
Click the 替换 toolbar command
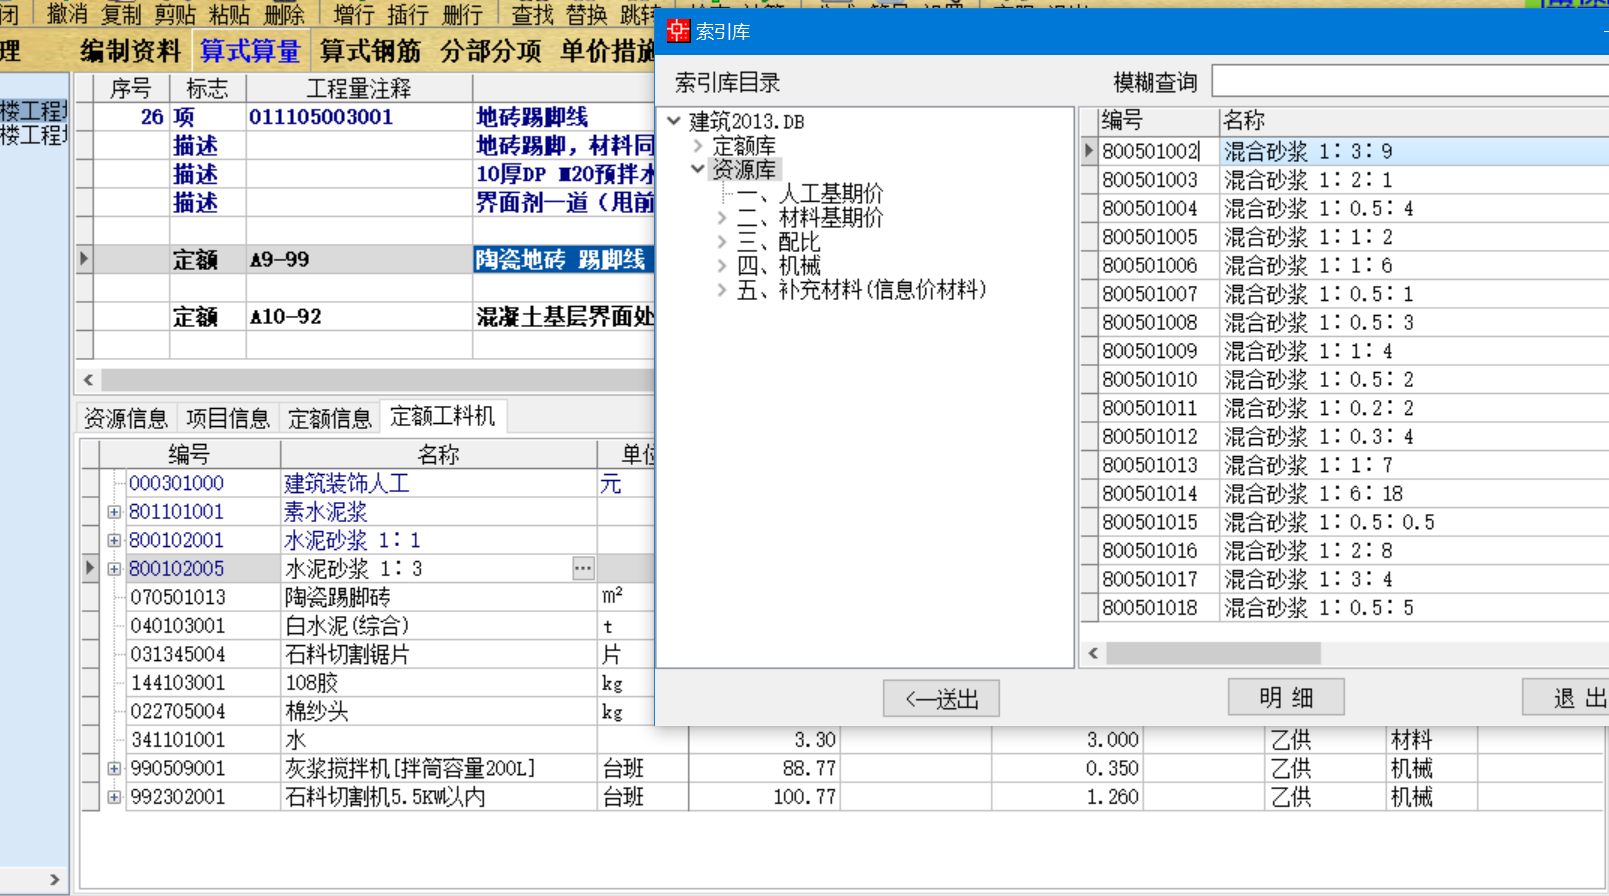(586, 14)
